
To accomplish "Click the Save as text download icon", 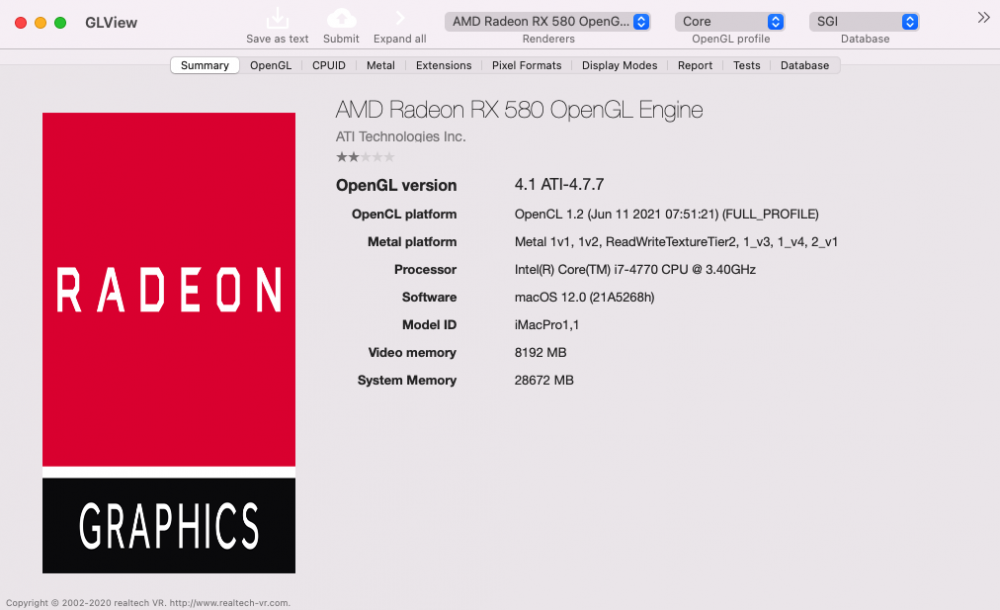I will [x=277, y=18].
